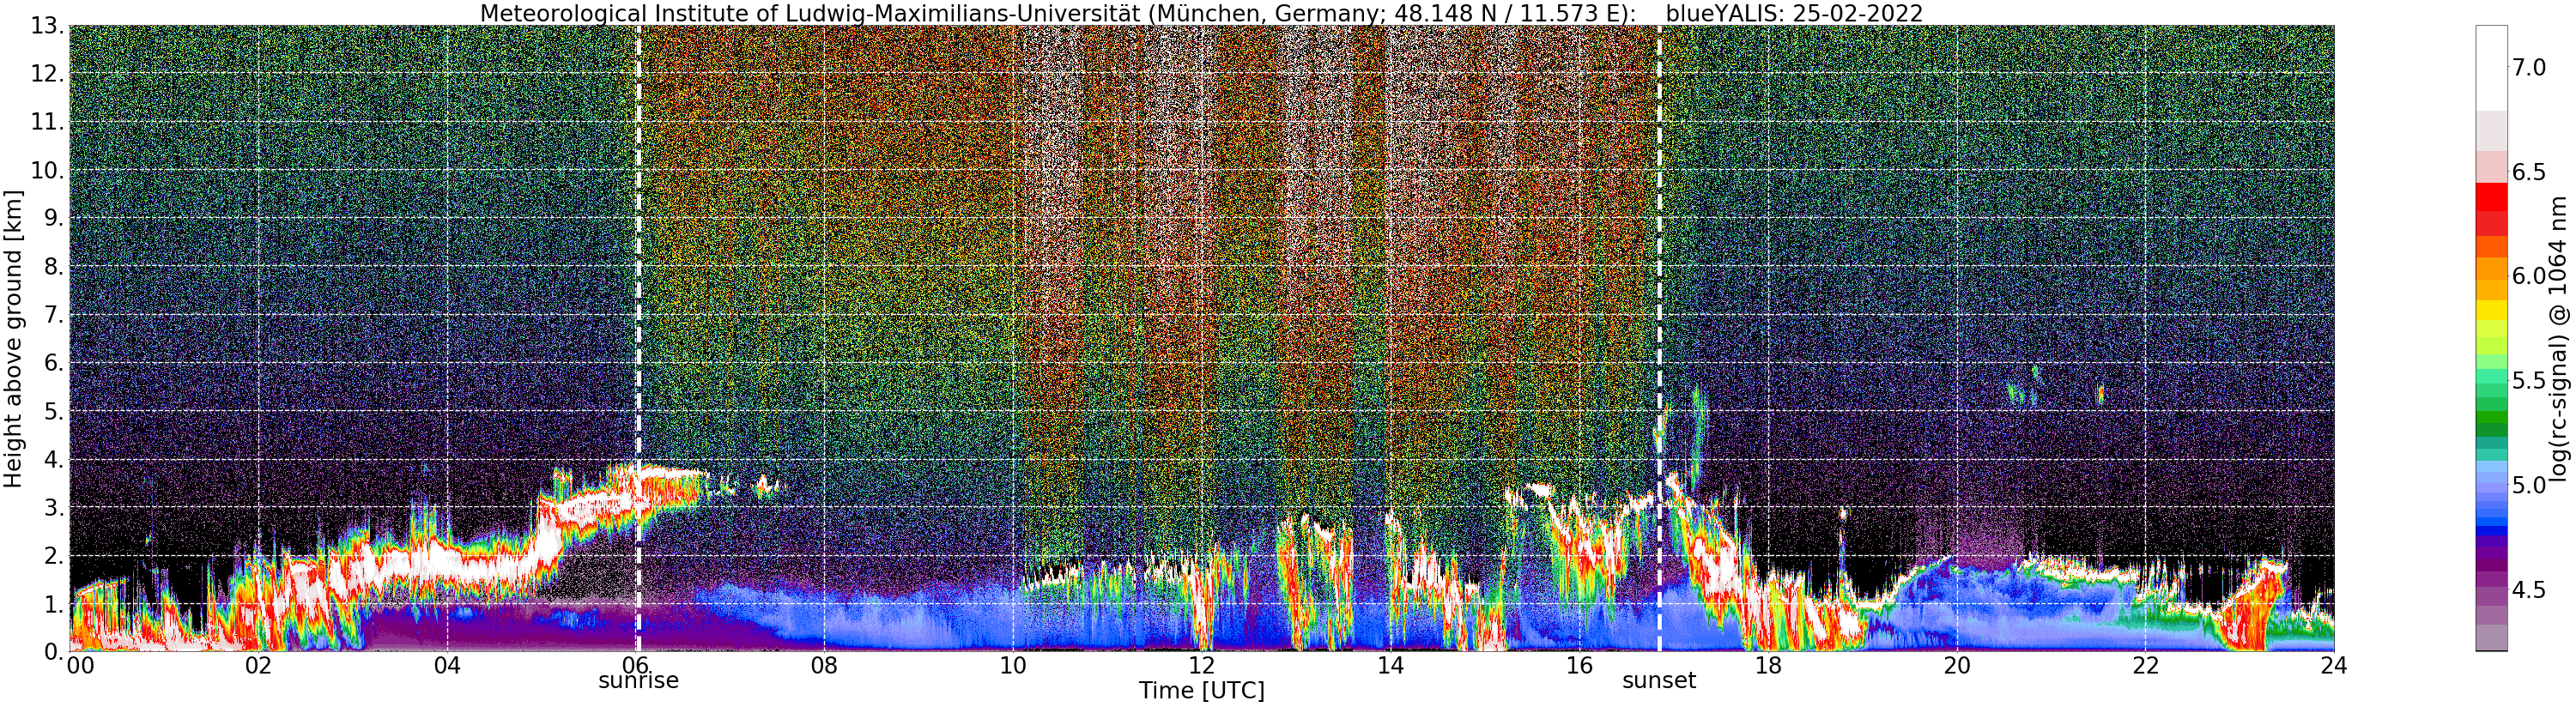The image size is (2576, 707).
Task: Click the 'log(rc-signal) @ 1064 nm' colorbar label
Action: pyautogui.click(x=2558, y=338)
